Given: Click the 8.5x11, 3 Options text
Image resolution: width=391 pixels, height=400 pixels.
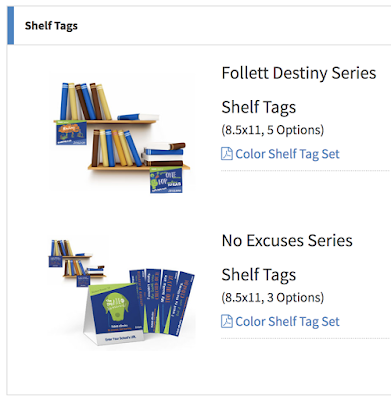Looking at the screenshot, I should click(x=273, y=297).
